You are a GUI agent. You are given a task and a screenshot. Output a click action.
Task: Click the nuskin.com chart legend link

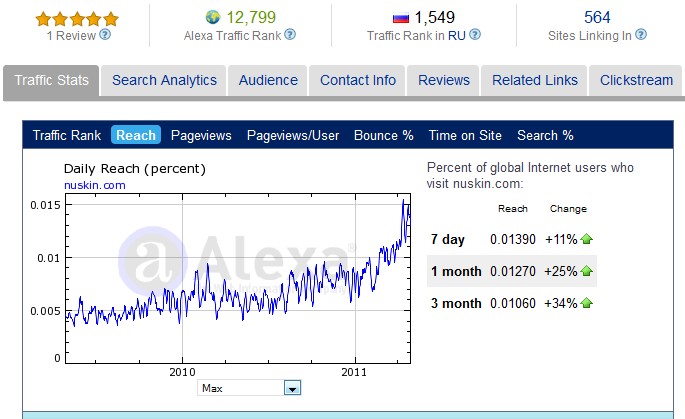pyautogui.click(x=95, y=185)
